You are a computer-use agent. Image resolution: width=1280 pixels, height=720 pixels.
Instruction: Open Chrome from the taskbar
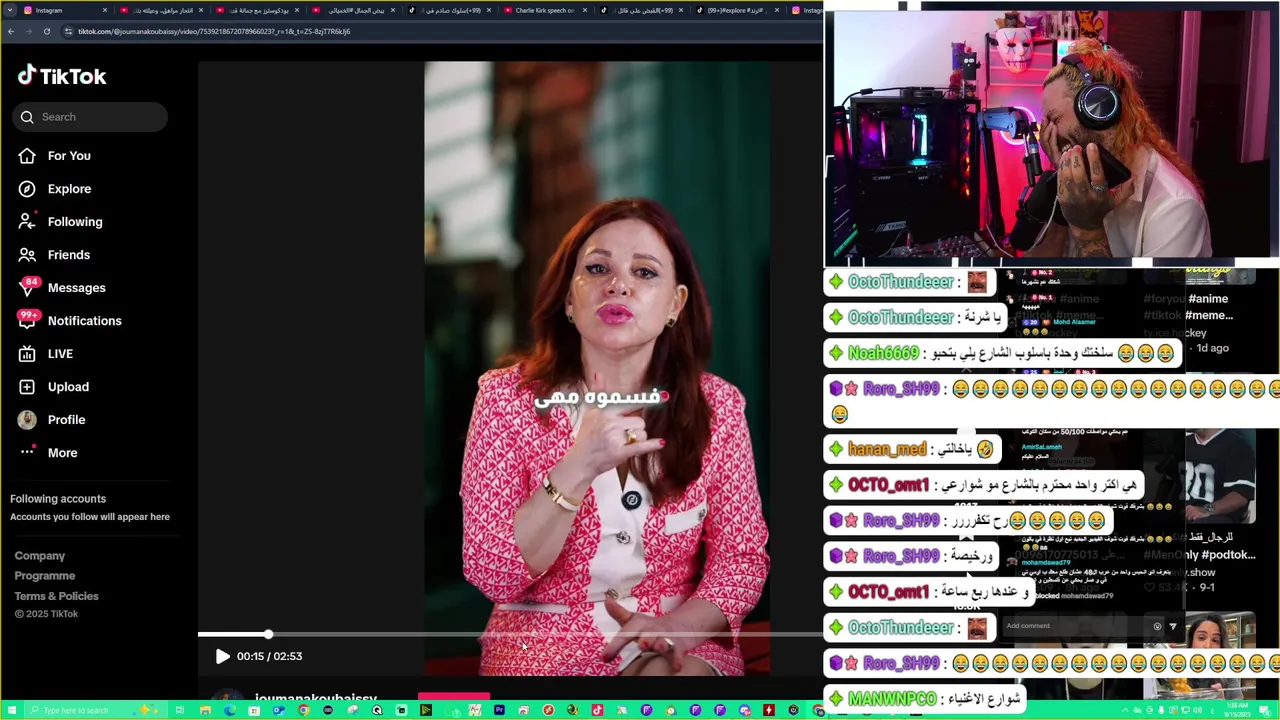coord(303,710)
